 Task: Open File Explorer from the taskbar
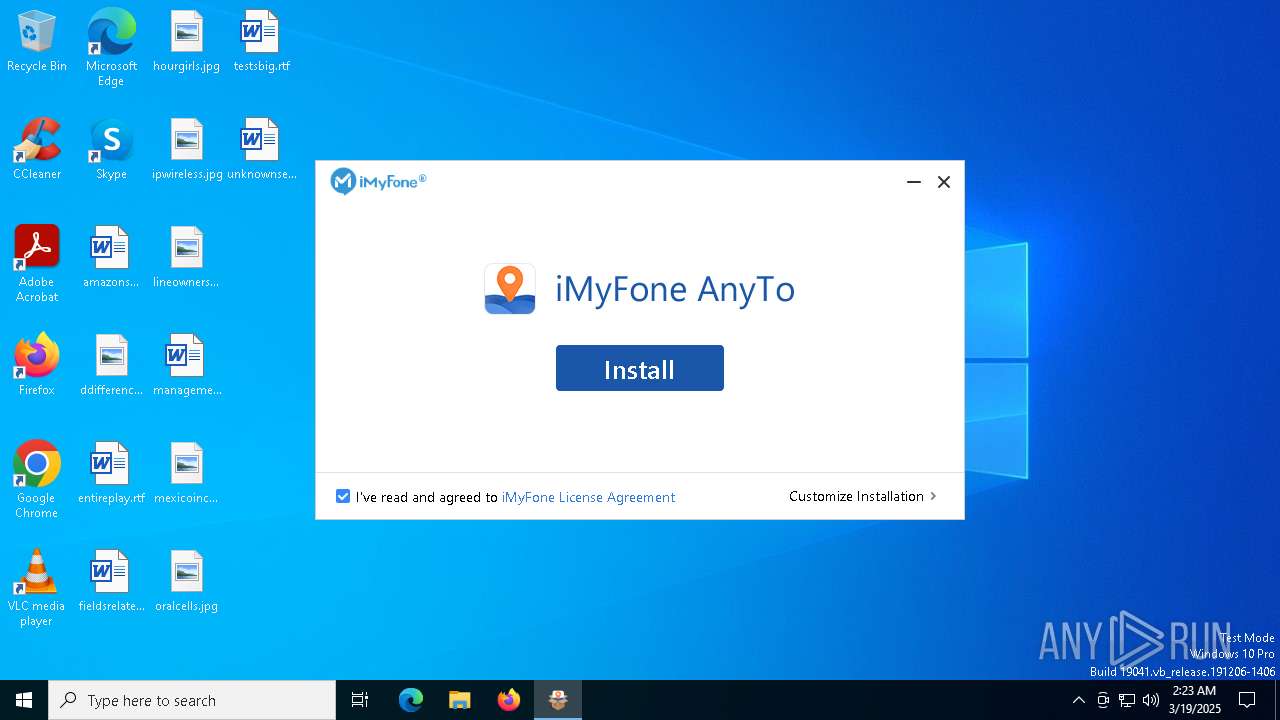(x=460, y=700)
